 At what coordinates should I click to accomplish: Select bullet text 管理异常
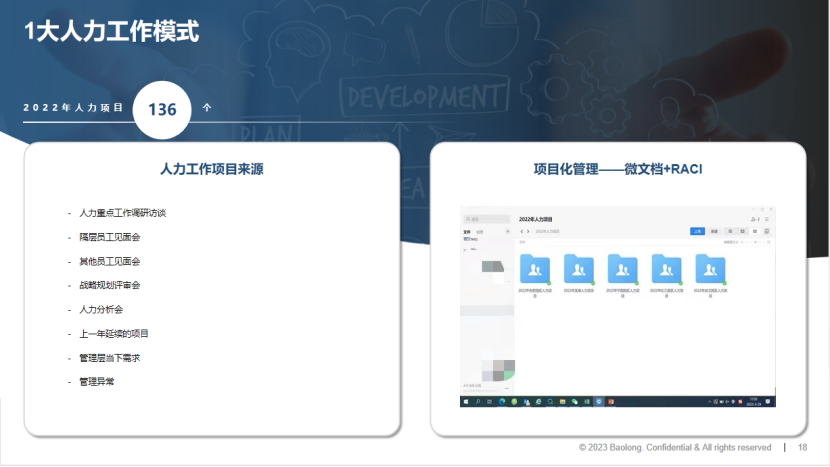coord(96,382)
